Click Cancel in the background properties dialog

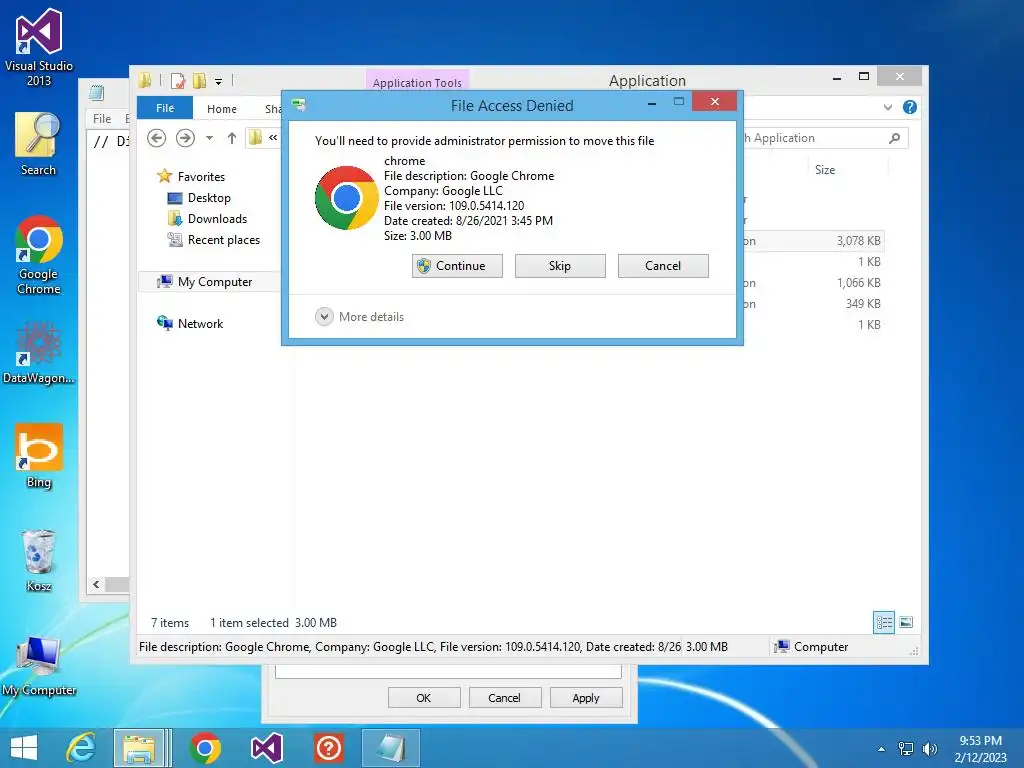[x=505, y=697]
